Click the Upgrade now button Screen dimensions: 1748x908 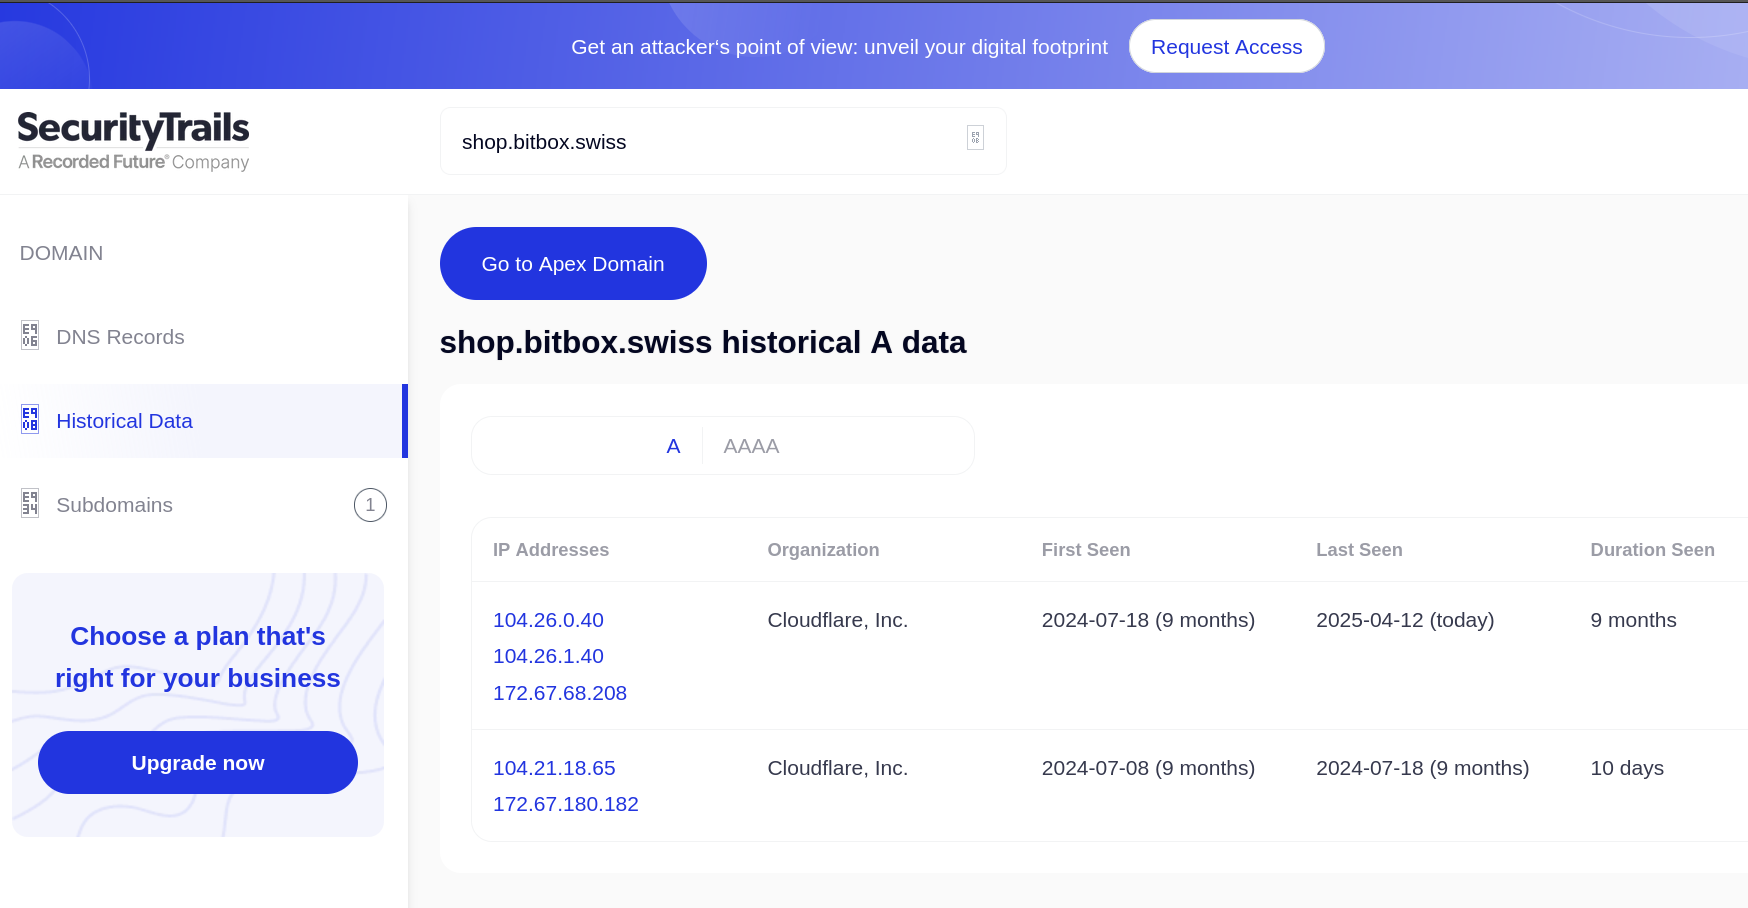198,762
